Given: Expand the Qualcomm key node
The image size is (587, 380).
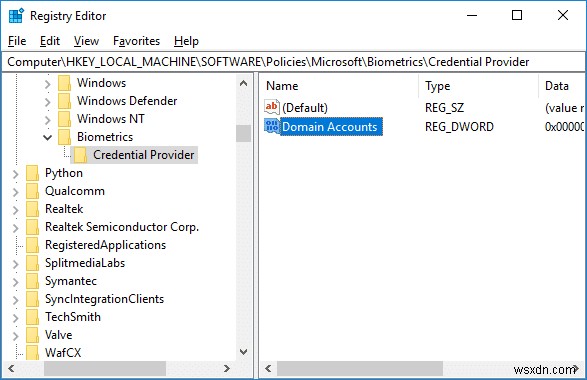Looking at the screenshot, I should pos(16,192).
